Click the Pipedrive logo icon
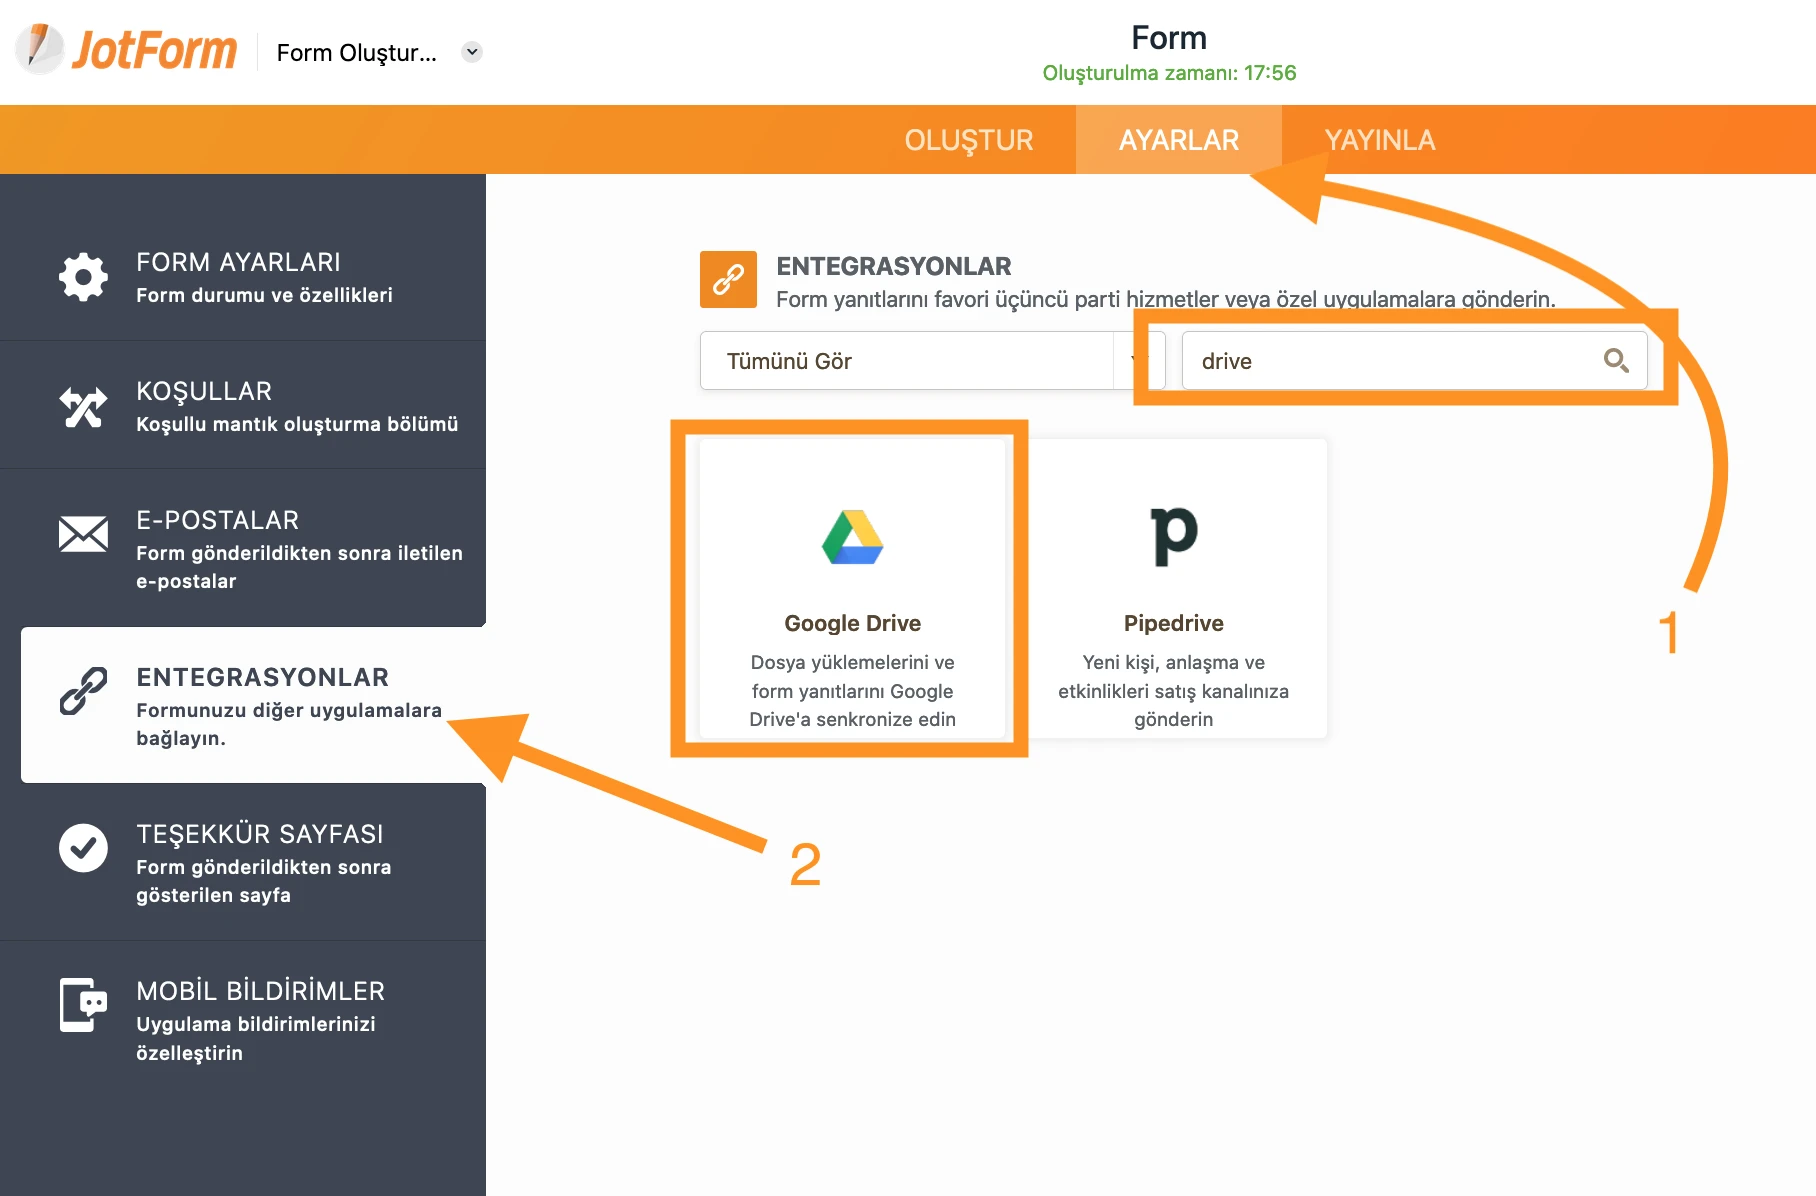The height and width of the screenshot is (1196, 1816). point(1173,535)
